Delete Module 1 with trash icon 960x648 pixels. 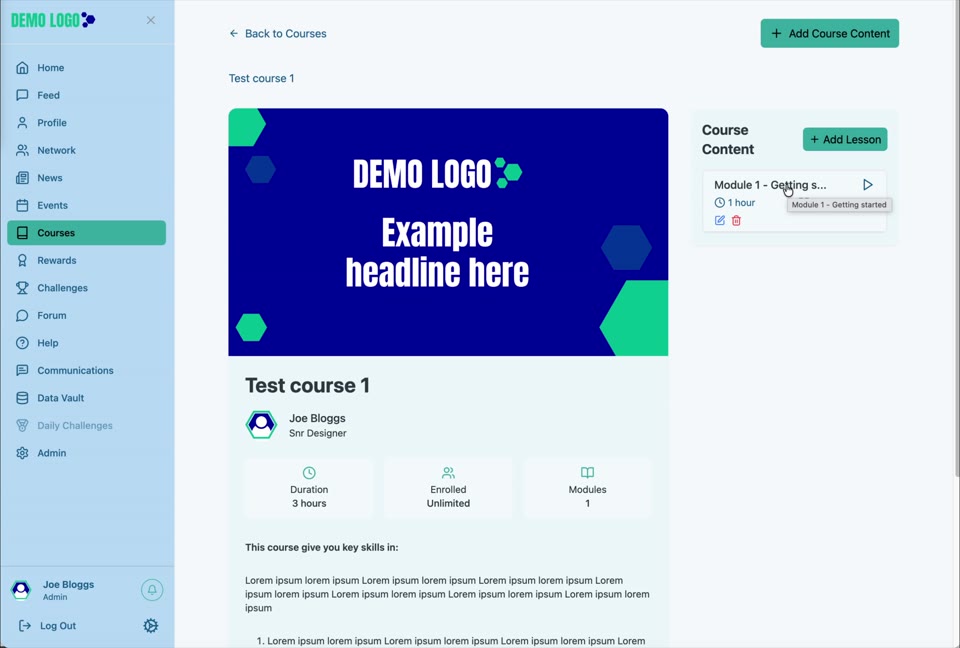pos(737,220)
